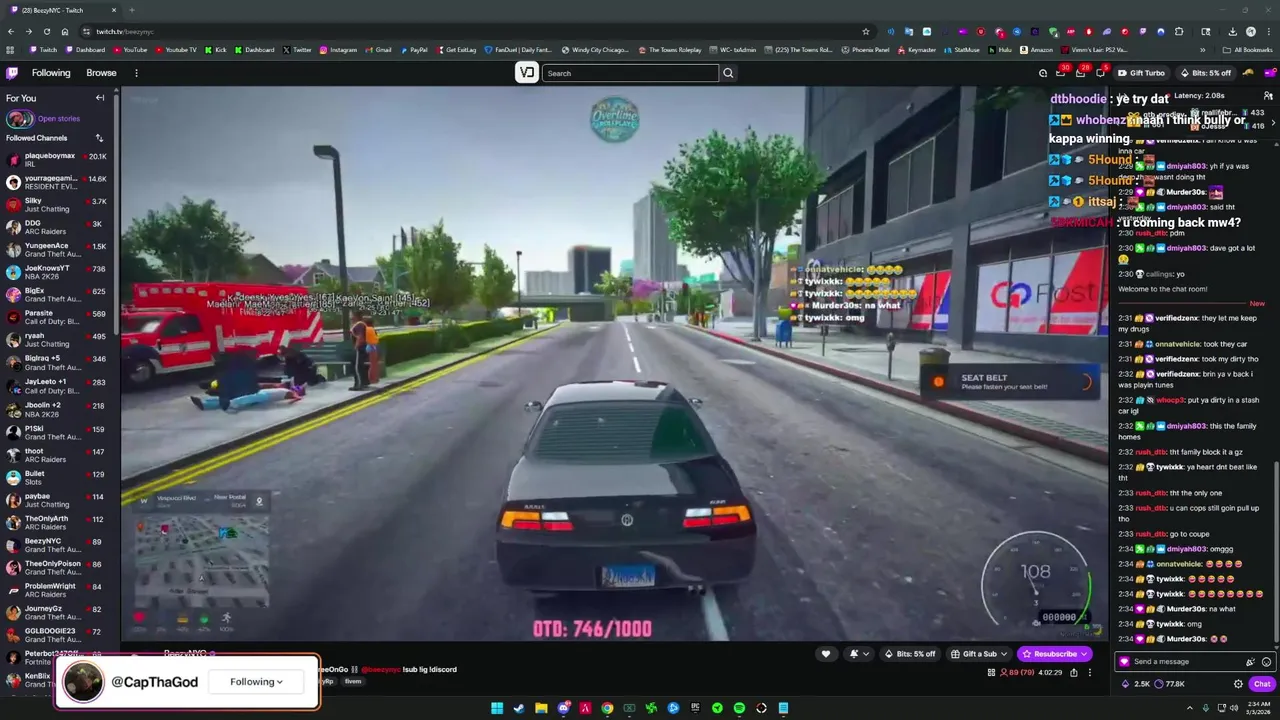The height and width of the screenshot is (720, 1280).
Task: Focus the Twitch search field
Action: click(x=630, y=73)
